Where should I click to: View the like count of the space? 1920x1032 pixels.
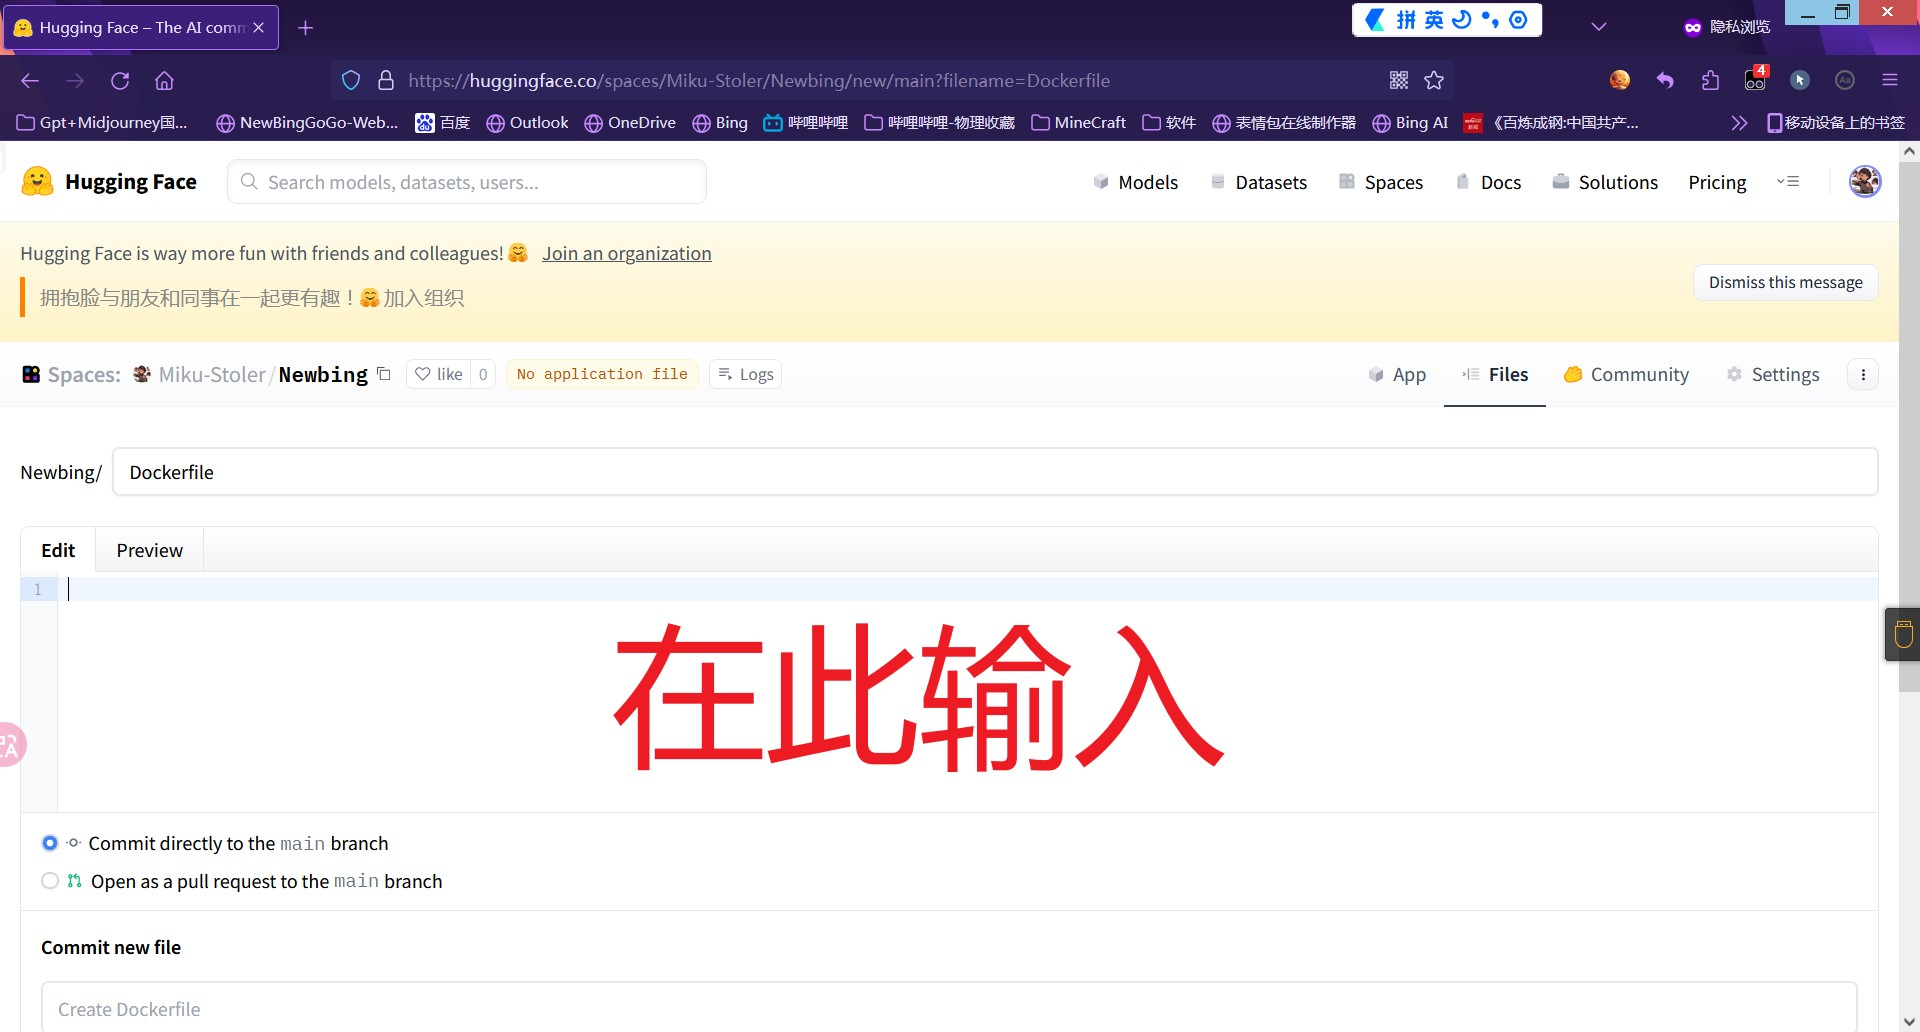[483, 374]
